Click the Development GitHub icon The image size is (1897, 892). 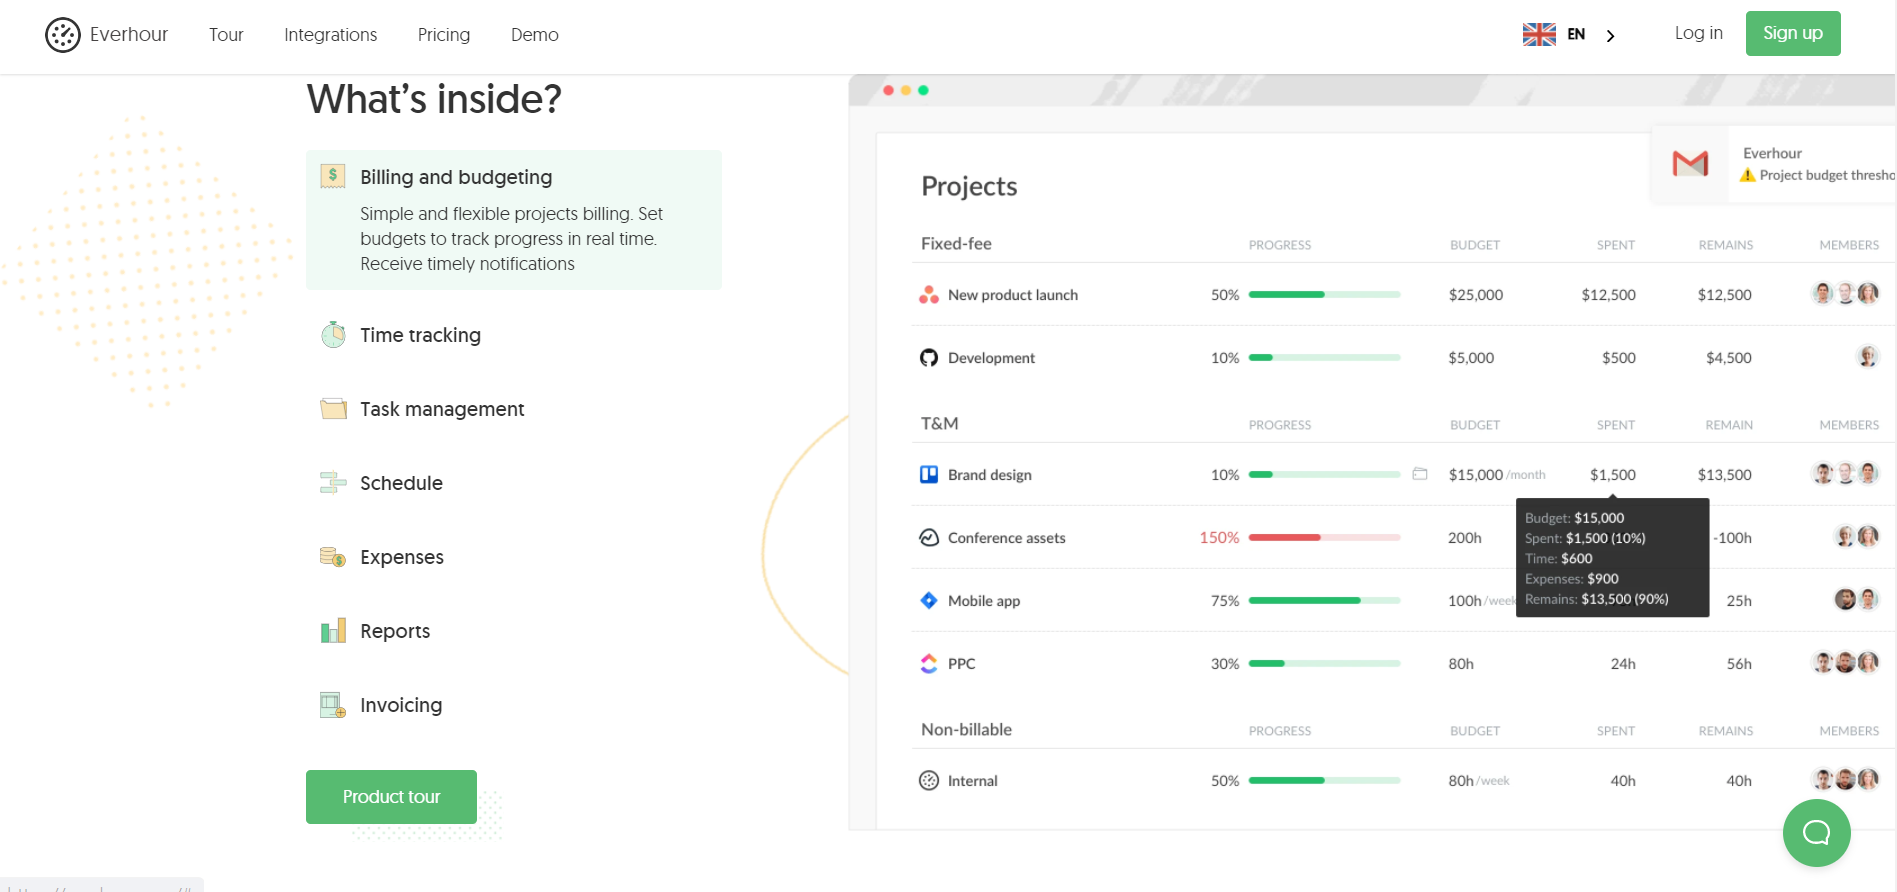929,357
